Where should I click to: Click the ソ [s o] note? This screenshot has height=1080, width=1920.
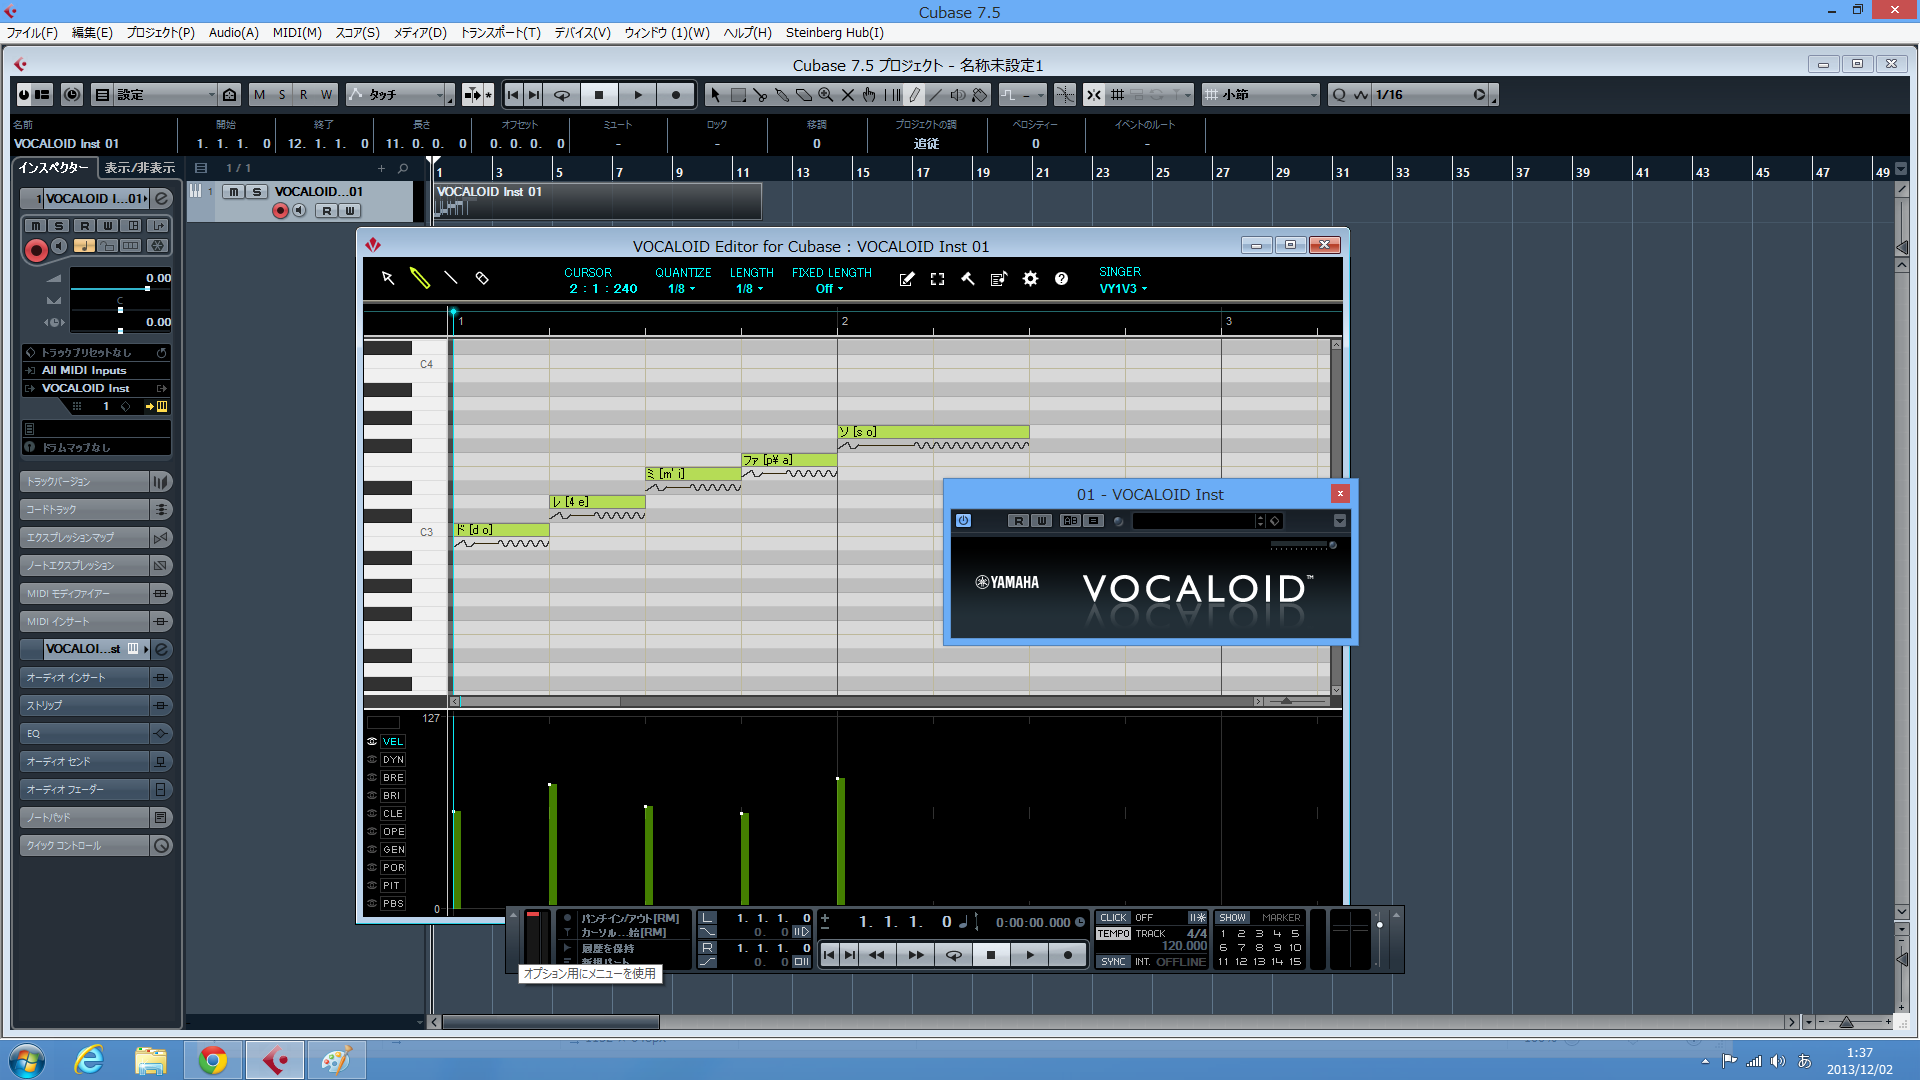933,432
